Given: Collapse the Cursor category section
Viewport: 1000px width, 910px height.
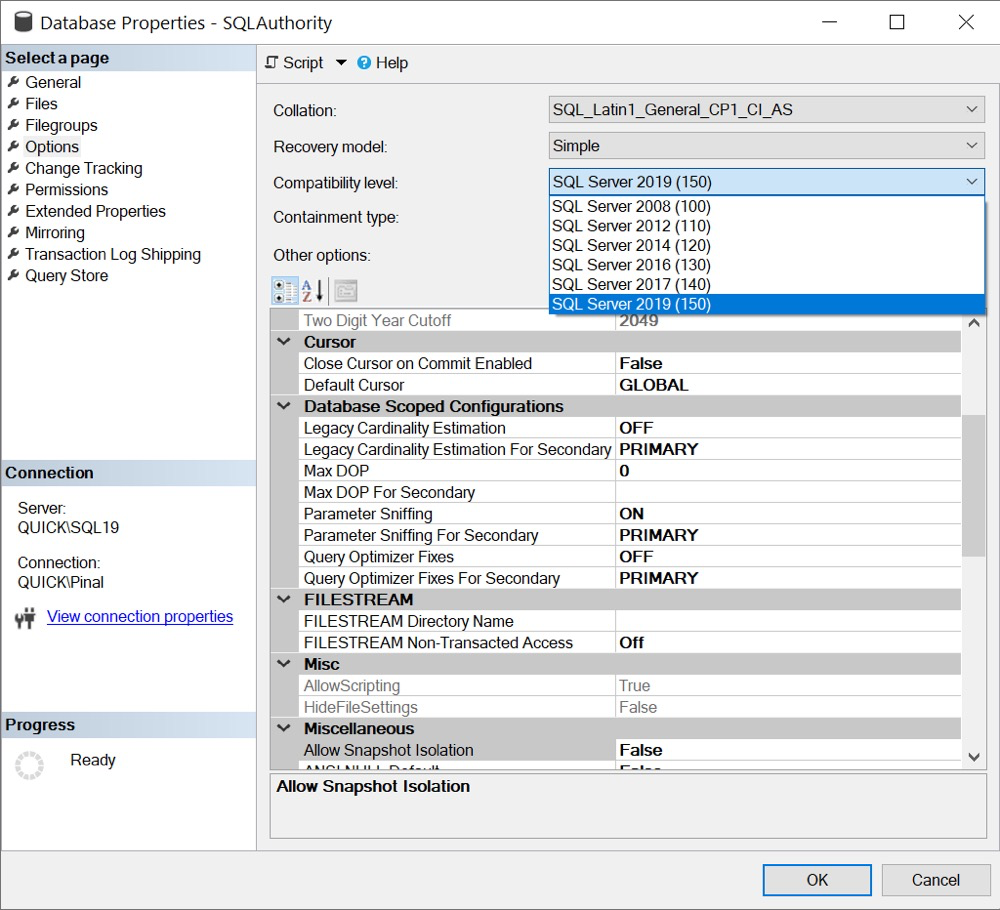Looking at the screenshot, I should (284, 342).
